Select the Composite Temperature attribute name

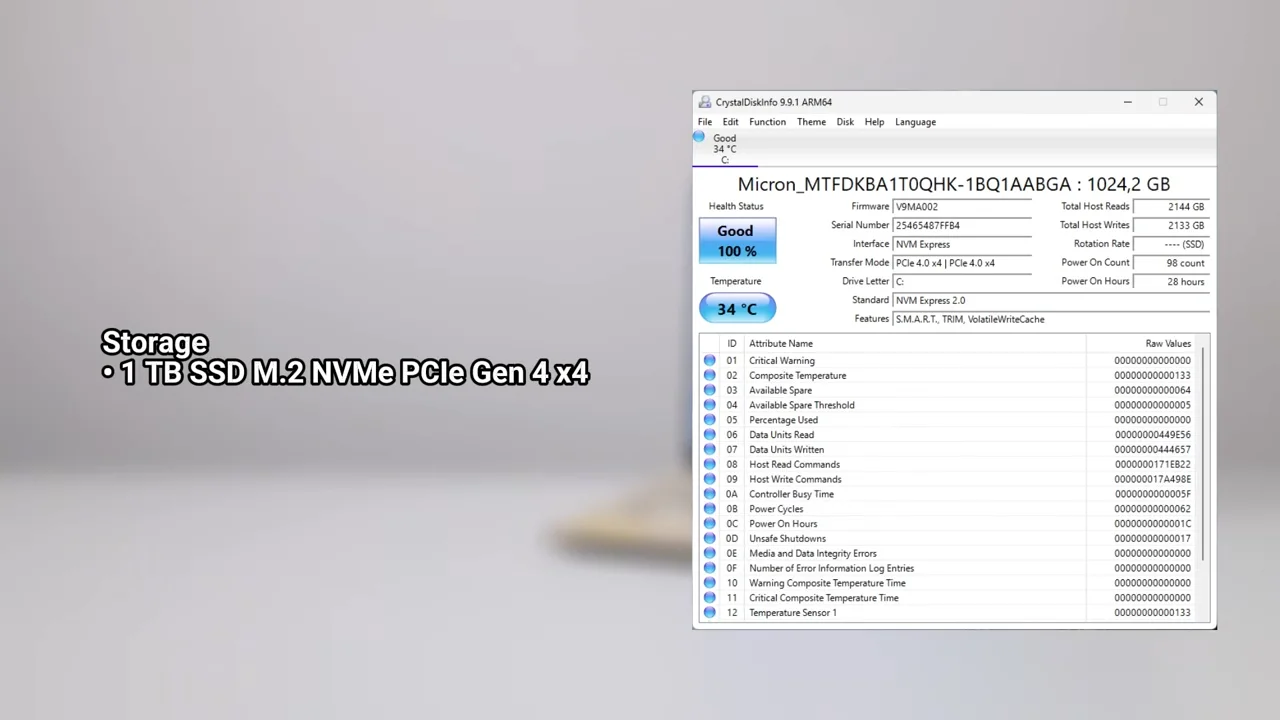click(797, 375)
